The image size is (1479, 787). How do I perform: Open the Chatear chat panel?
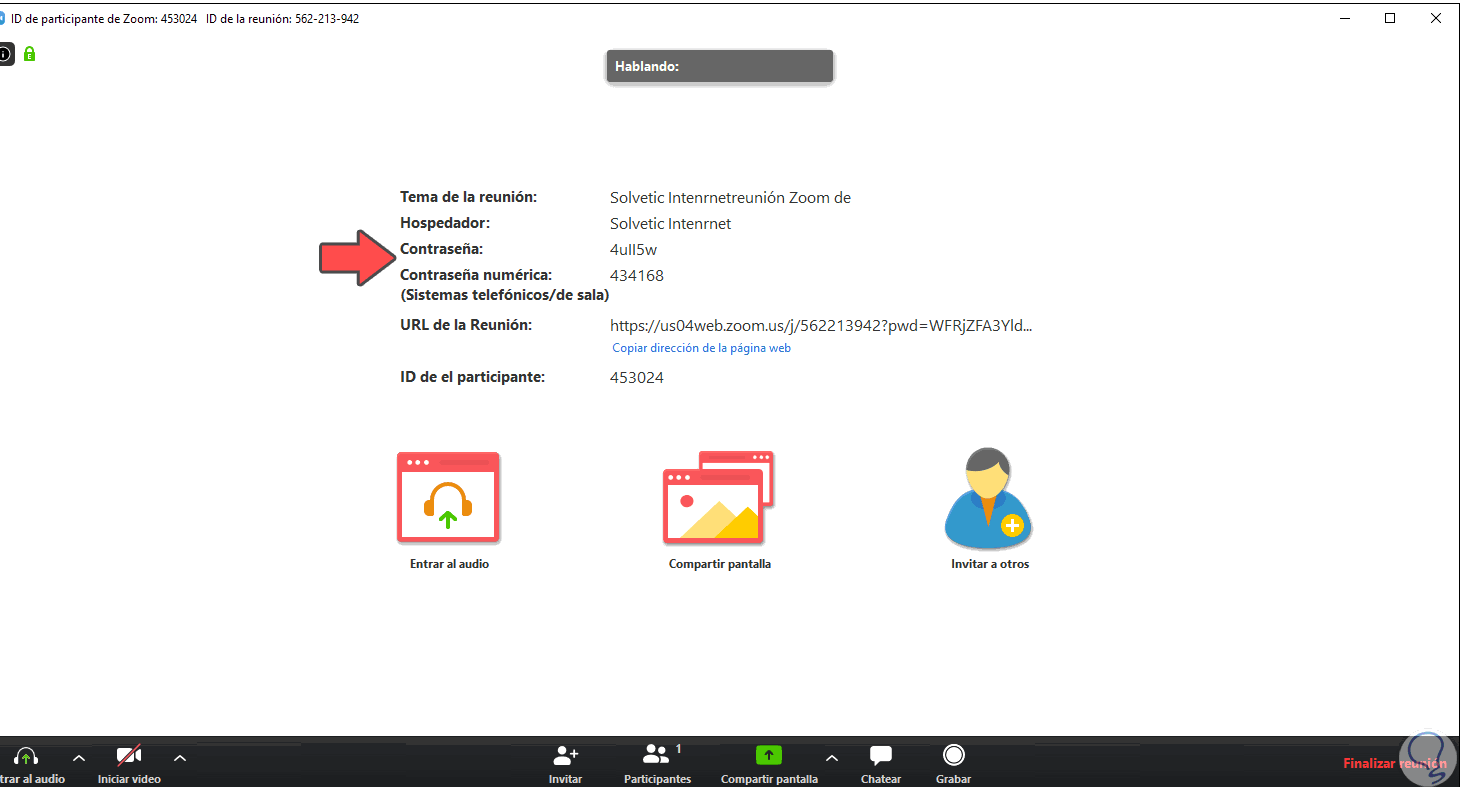(x=881, y=765)
